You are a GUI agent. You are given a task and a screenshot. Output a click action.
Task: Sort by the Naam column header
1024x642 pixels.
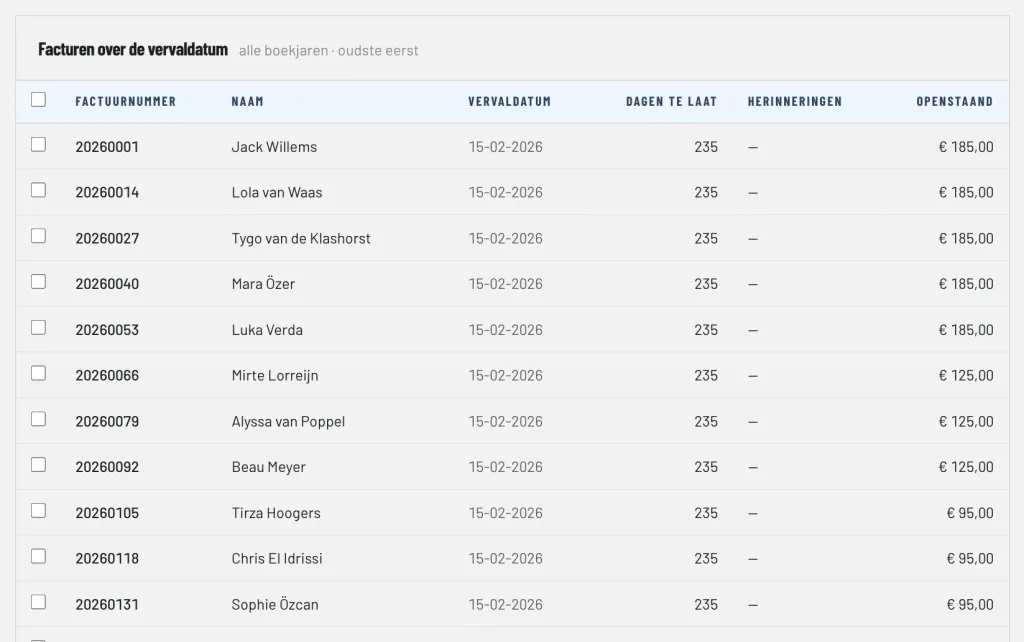click(248, 101)
